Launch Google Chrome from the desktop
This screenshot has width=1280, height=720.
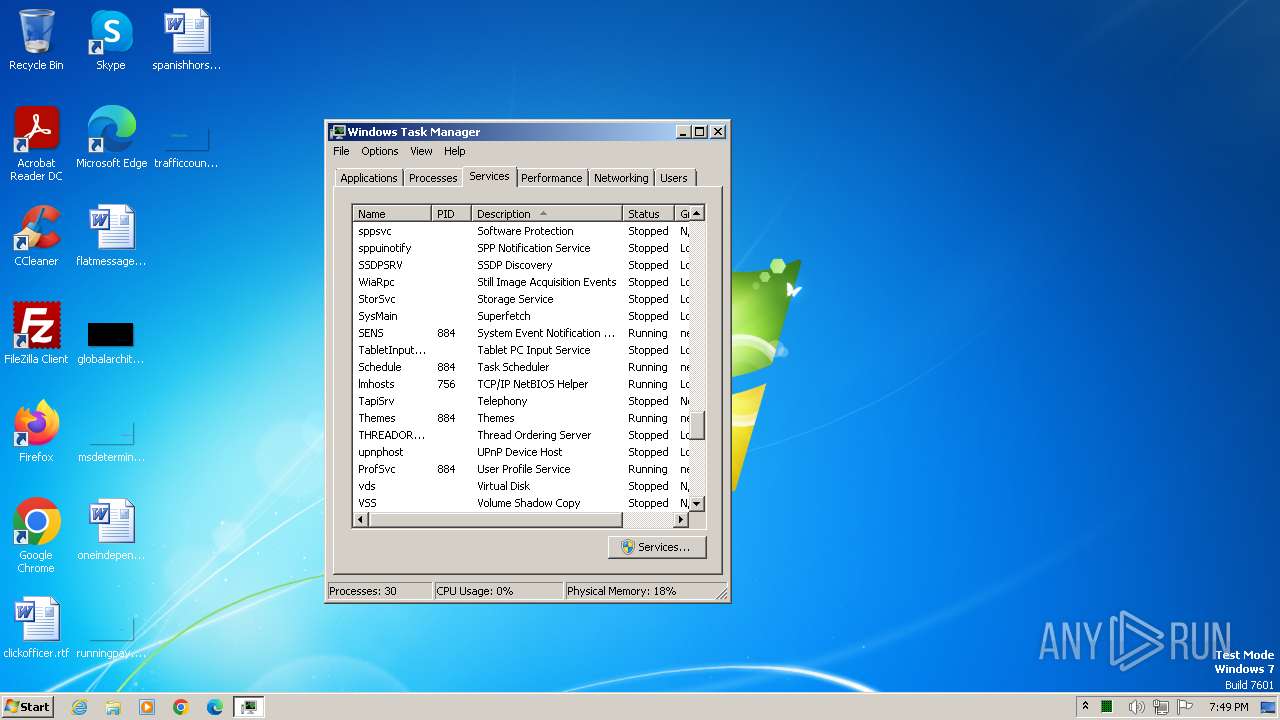click(x=36, y=536)
